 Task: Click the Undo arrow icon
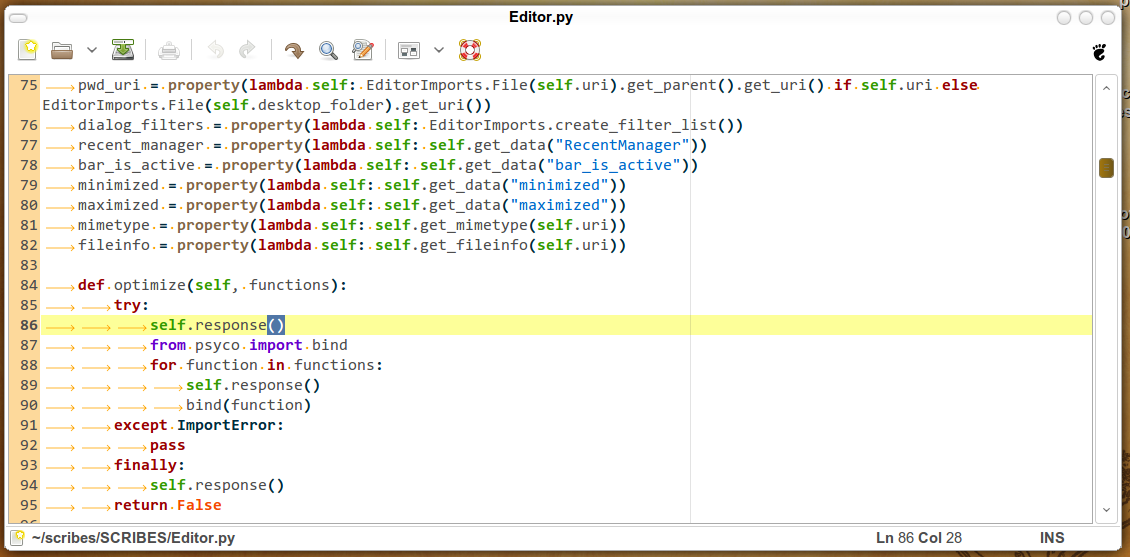point(215,50)
